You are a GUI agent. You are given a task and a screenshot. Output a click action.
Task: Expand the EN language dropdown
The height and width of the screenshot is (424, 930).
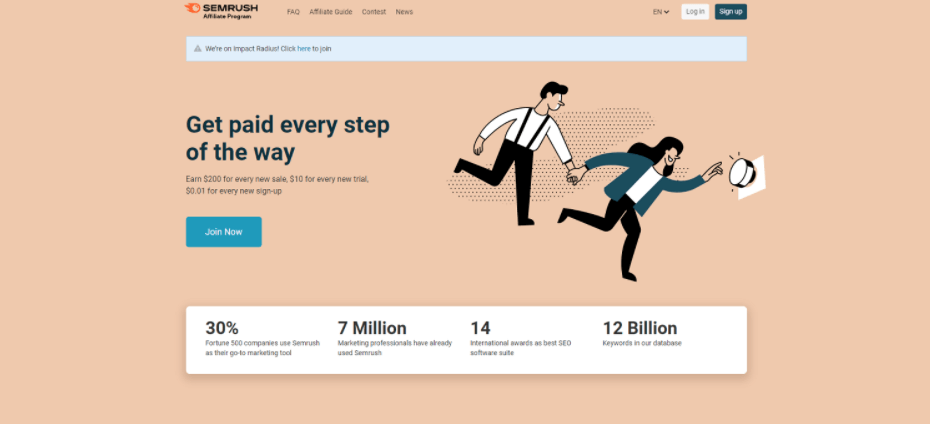point(661,12)
